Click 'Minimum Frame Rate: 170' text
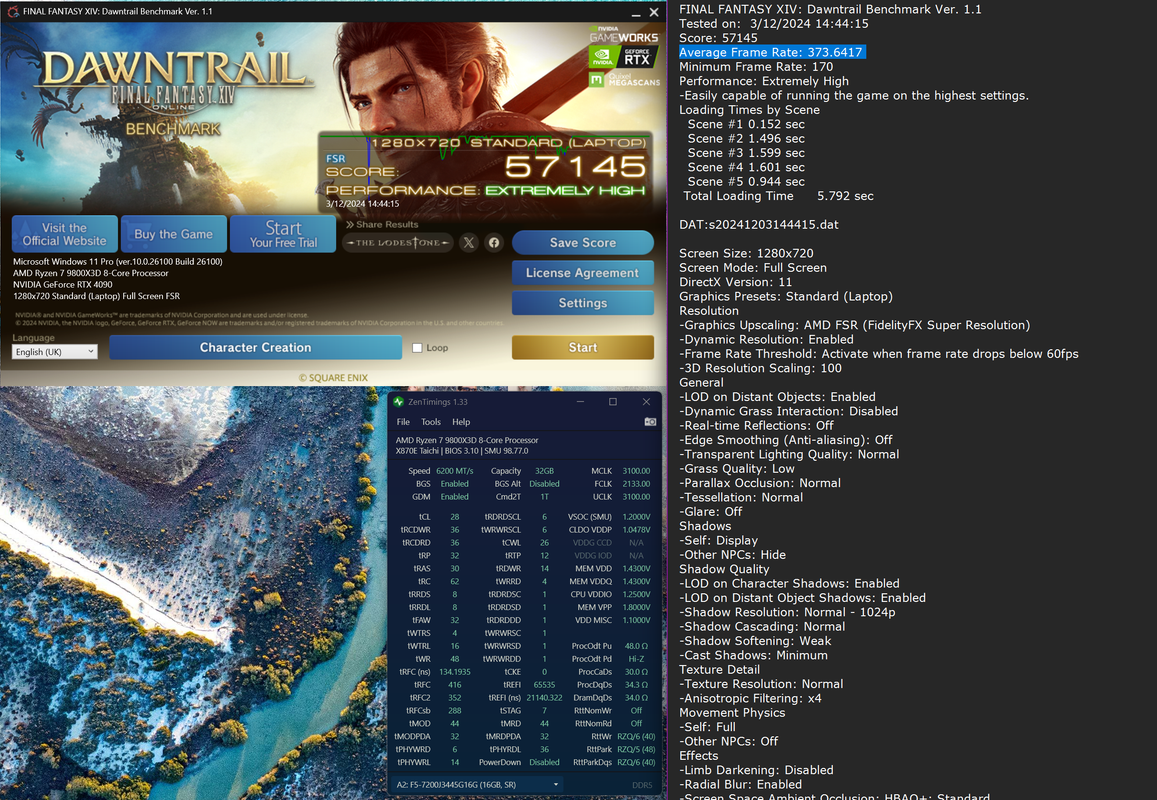1157x800 pixels. click(756, 66)
